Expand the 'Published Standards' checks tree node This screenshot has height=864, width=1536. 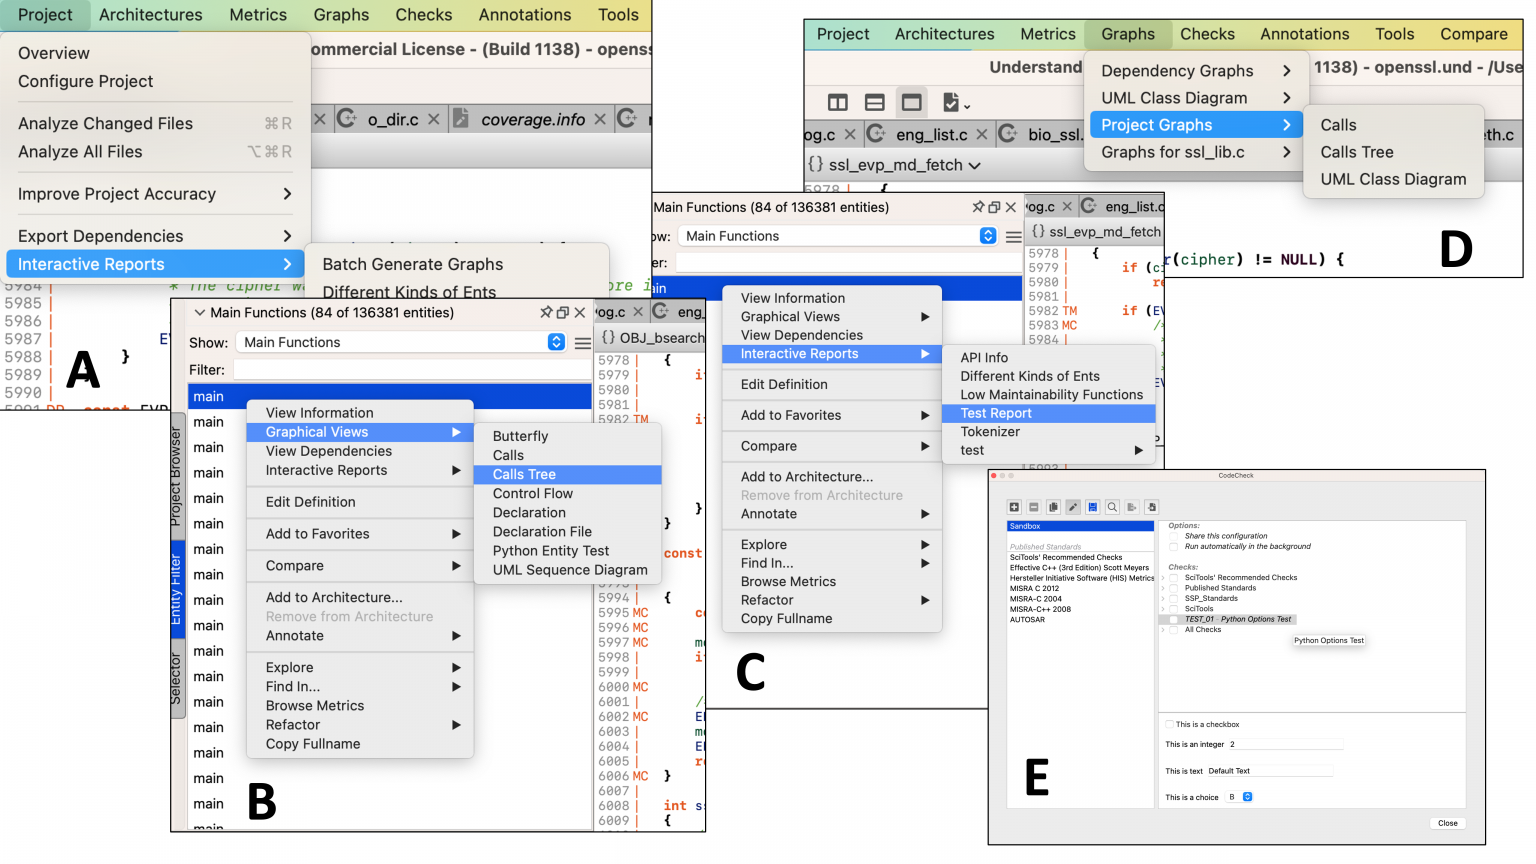pyautogui.click(x=1163, y=588)
